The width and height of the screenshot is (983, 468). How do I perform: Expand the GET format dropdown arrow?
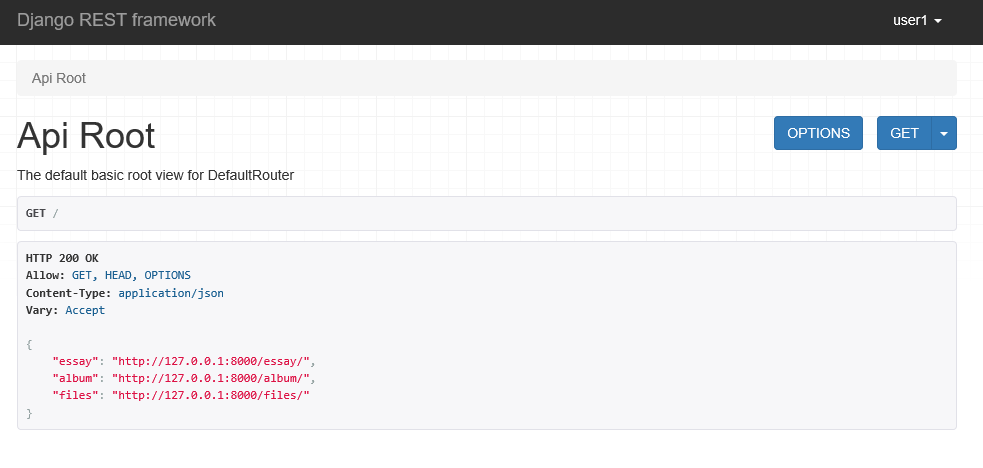[944, 133]
